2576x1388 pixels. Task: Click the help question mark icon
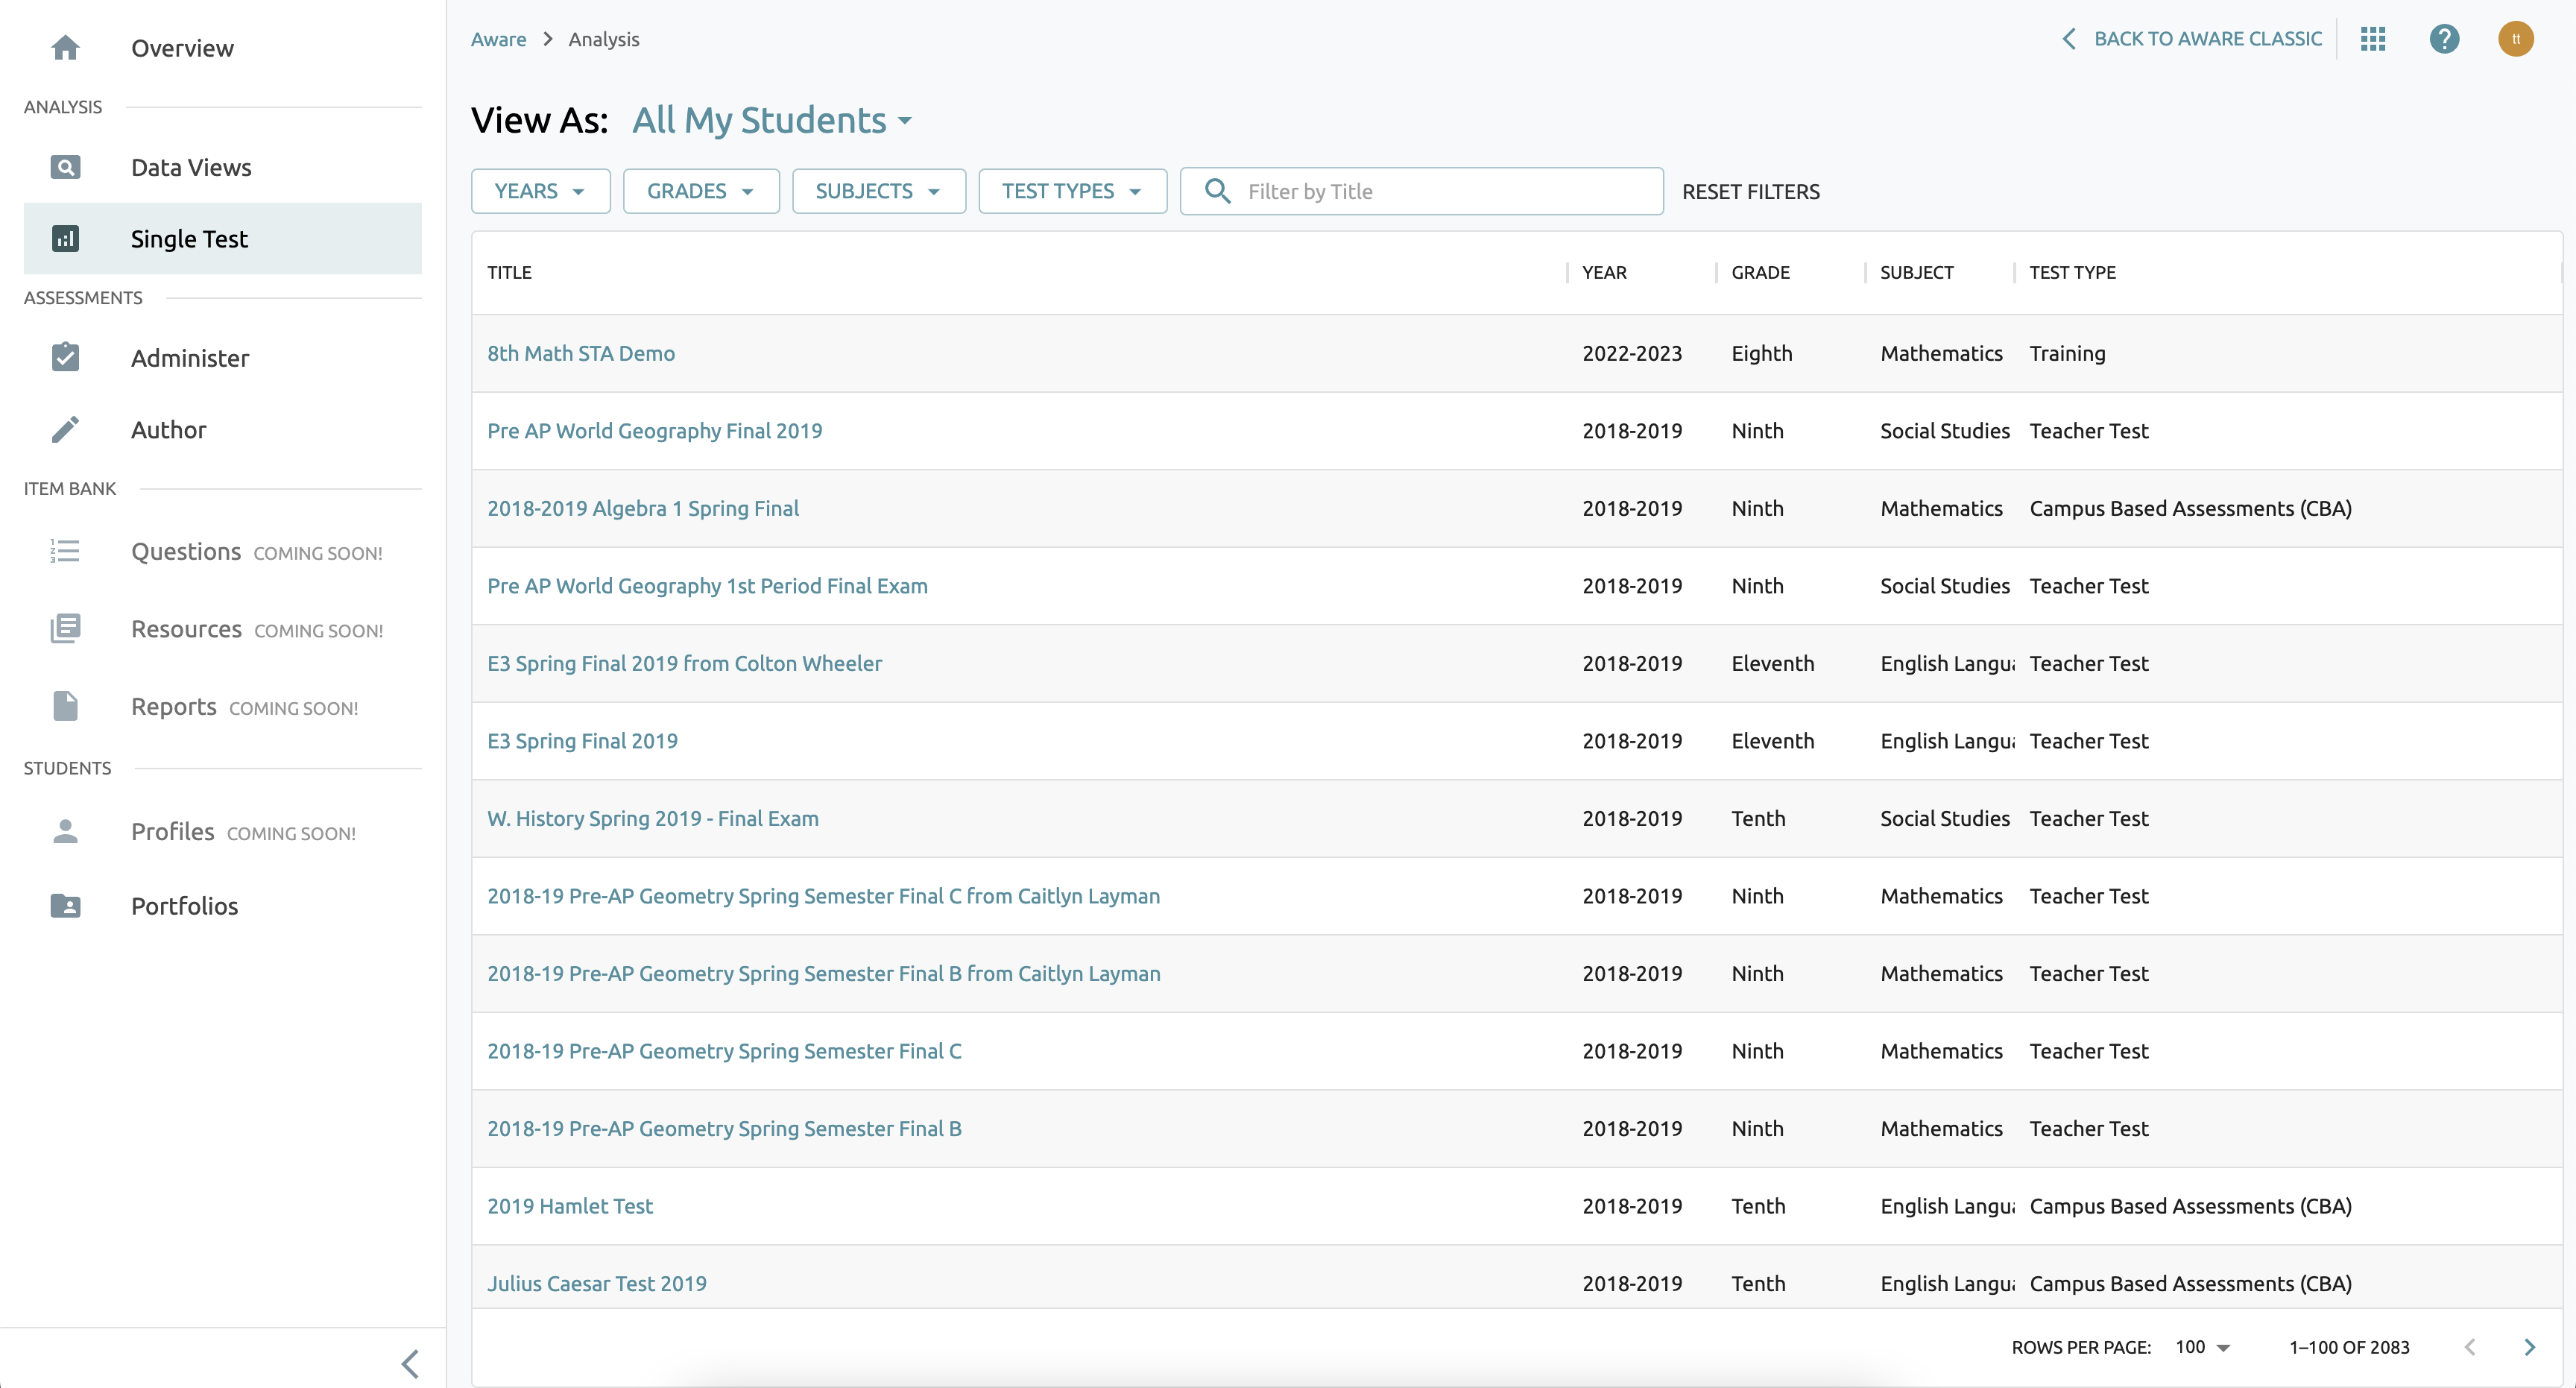pos(2443,39)
